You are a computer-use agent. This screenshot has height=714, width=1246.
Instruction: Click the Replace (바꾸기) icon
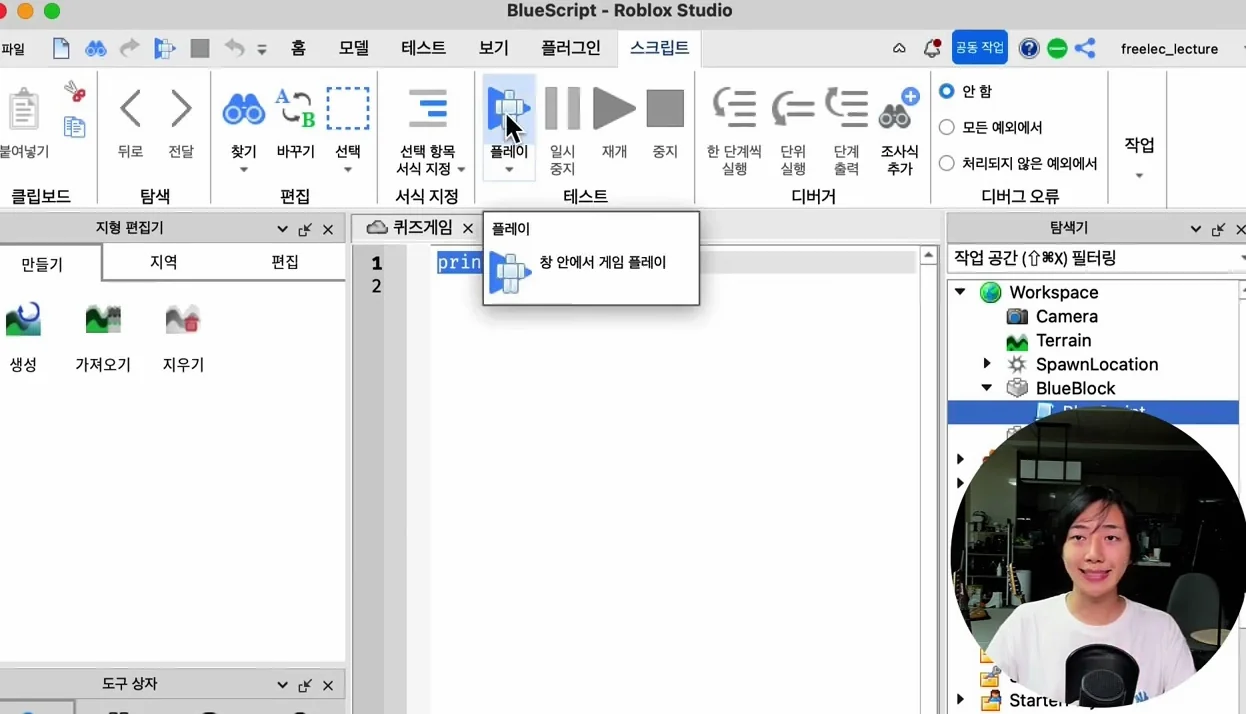coord(295,108)
